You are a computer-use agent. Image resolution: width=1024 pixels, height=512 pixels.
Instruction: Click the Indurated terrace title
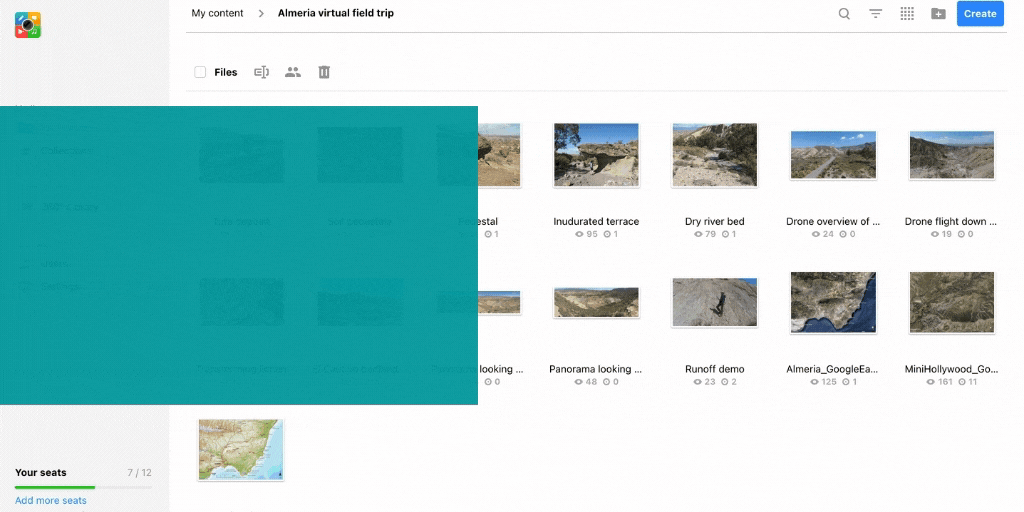pos(596,221)
